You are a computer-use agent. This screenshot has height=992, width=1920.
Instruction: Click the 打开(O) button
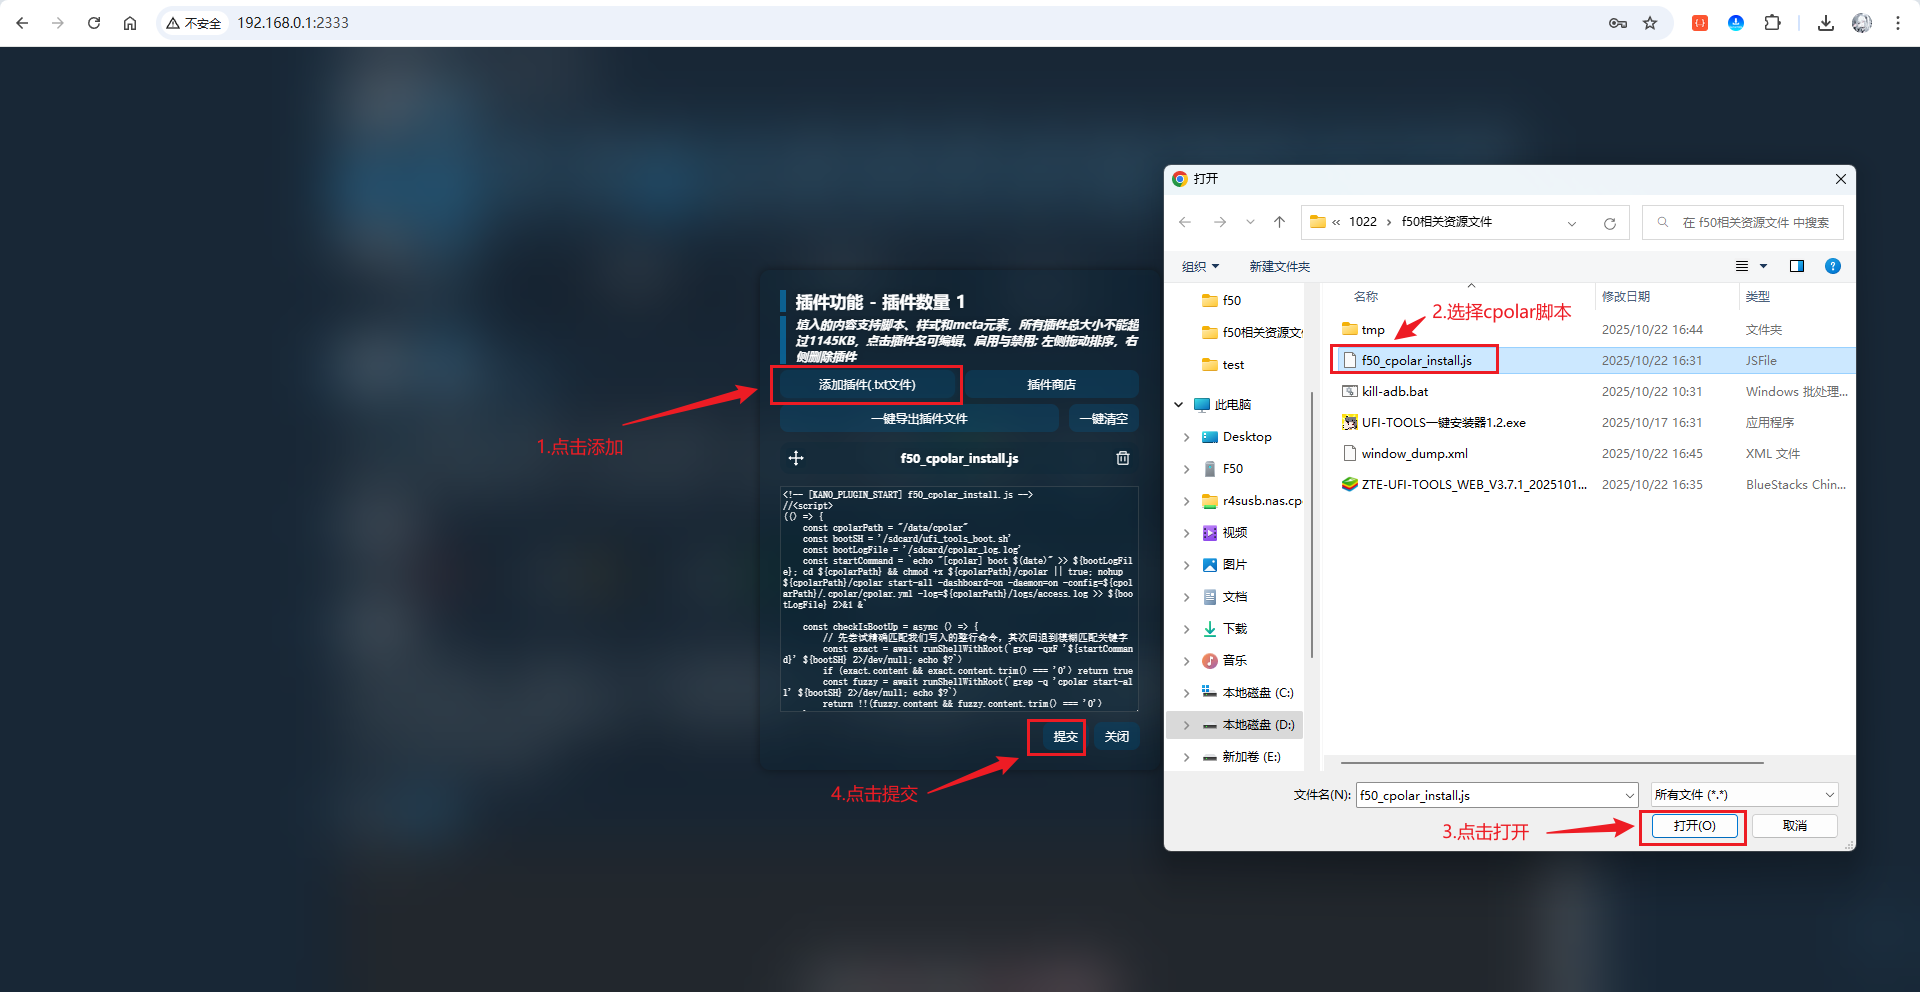pos(1693,826)
